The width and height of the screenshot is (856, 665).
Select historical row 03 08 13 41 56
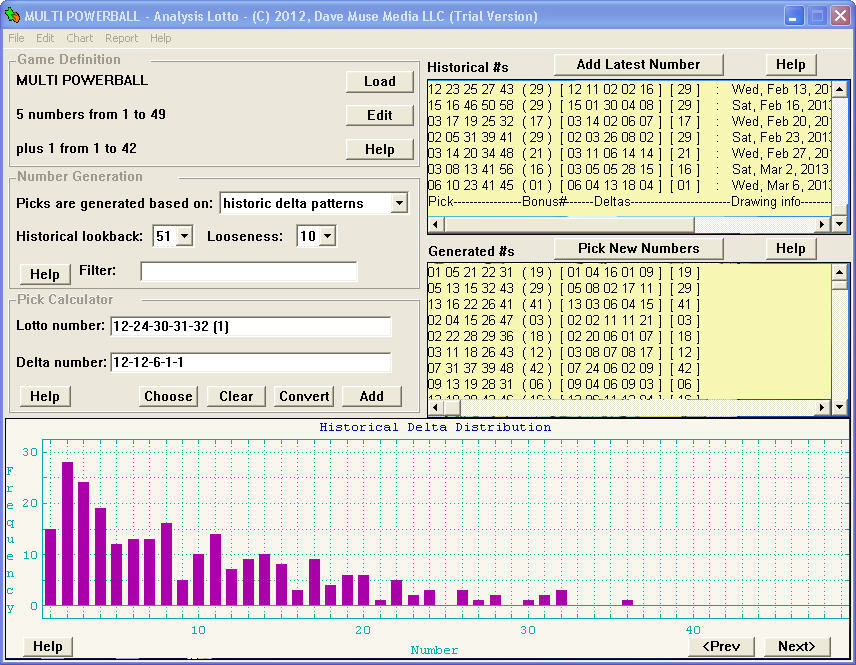pyautogui.click(x=629, y=169)
